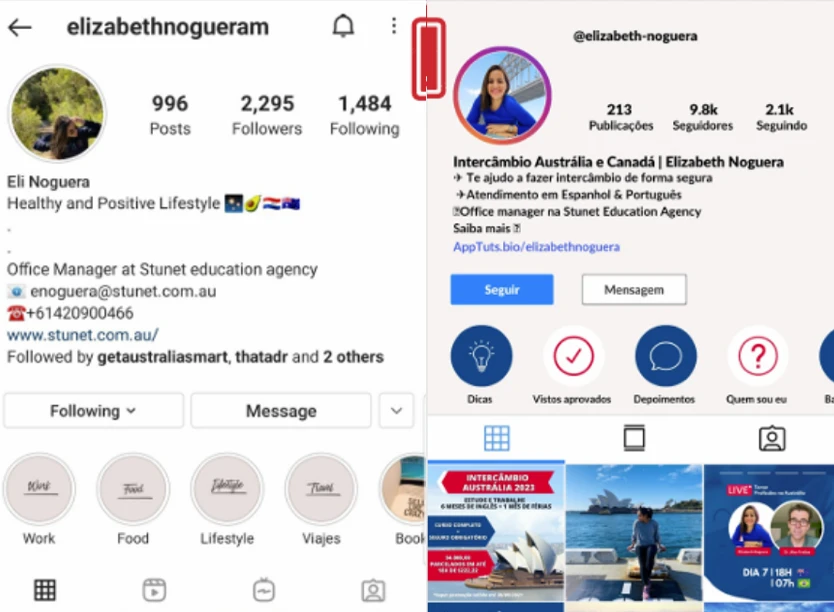Open notifications bell for elizabethnogueram
Image resolution: width=834 pixels, height=612 pixels.
point(343,26)
